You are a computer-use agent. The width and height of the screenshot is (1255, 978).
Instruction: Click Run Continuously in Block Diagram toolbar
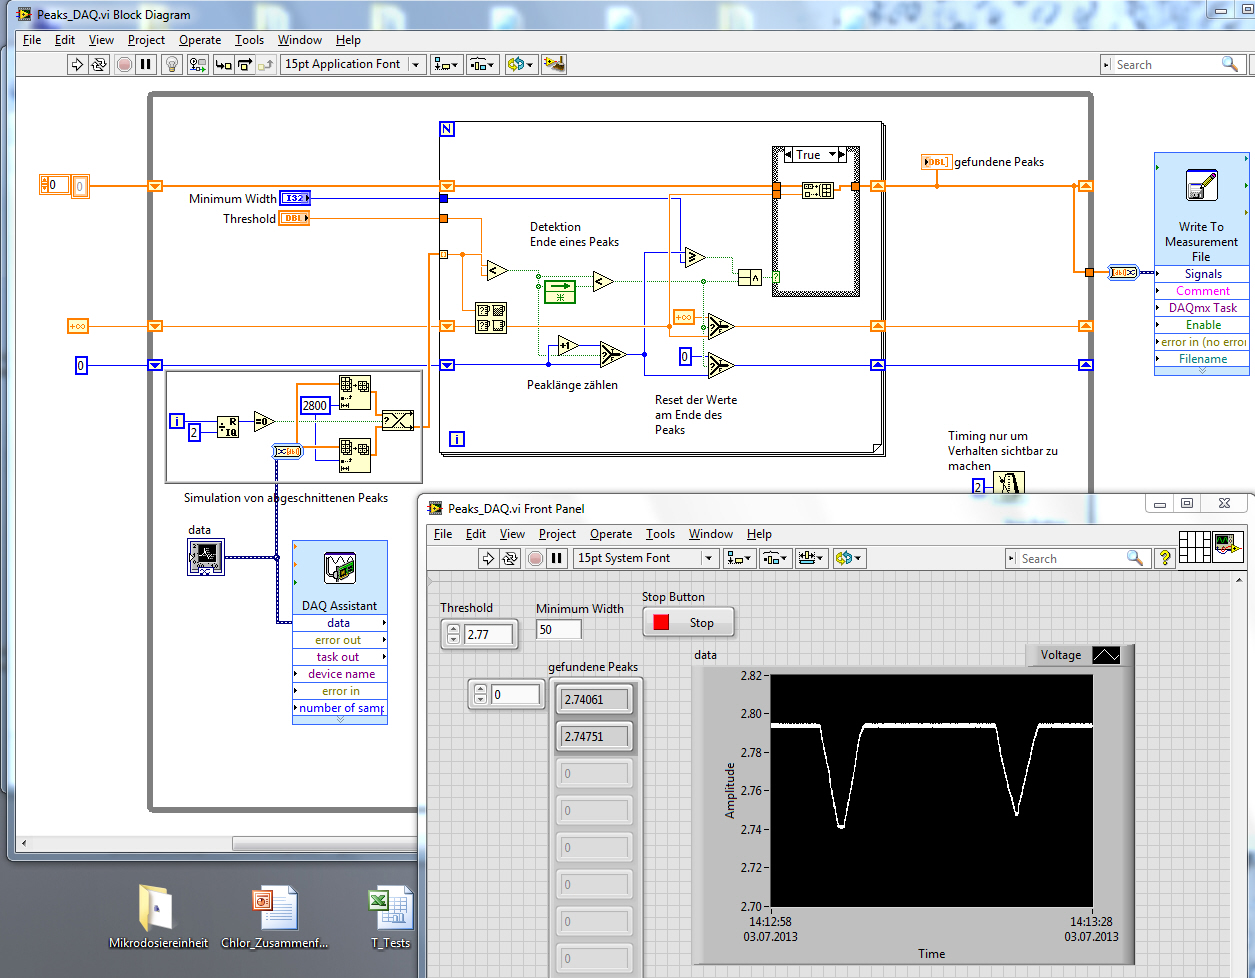pos(99,64)
